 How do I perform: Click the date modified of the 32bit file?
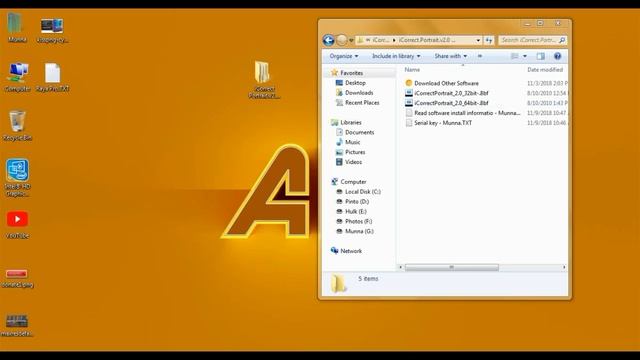(547, 93)
